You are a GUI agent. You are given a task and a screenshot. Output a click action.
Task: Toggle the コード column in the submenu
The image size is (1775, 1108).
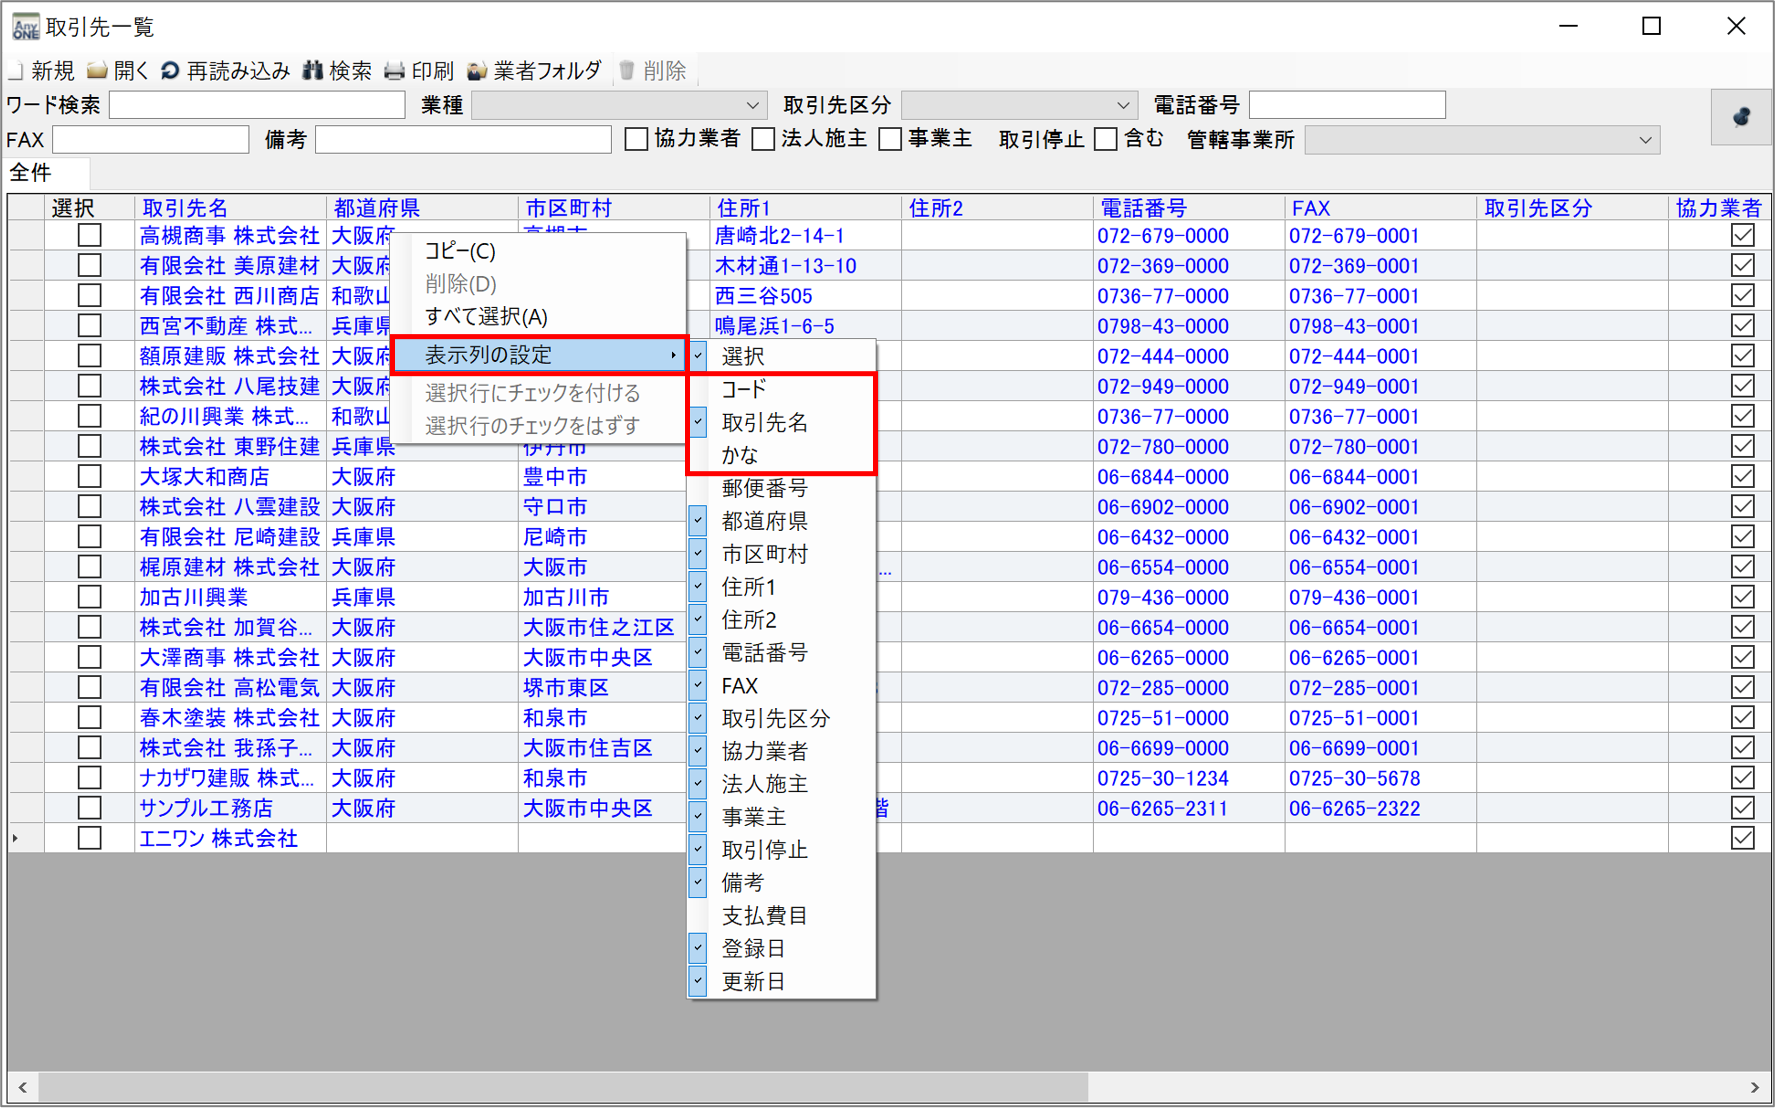(x=744, y=390)
